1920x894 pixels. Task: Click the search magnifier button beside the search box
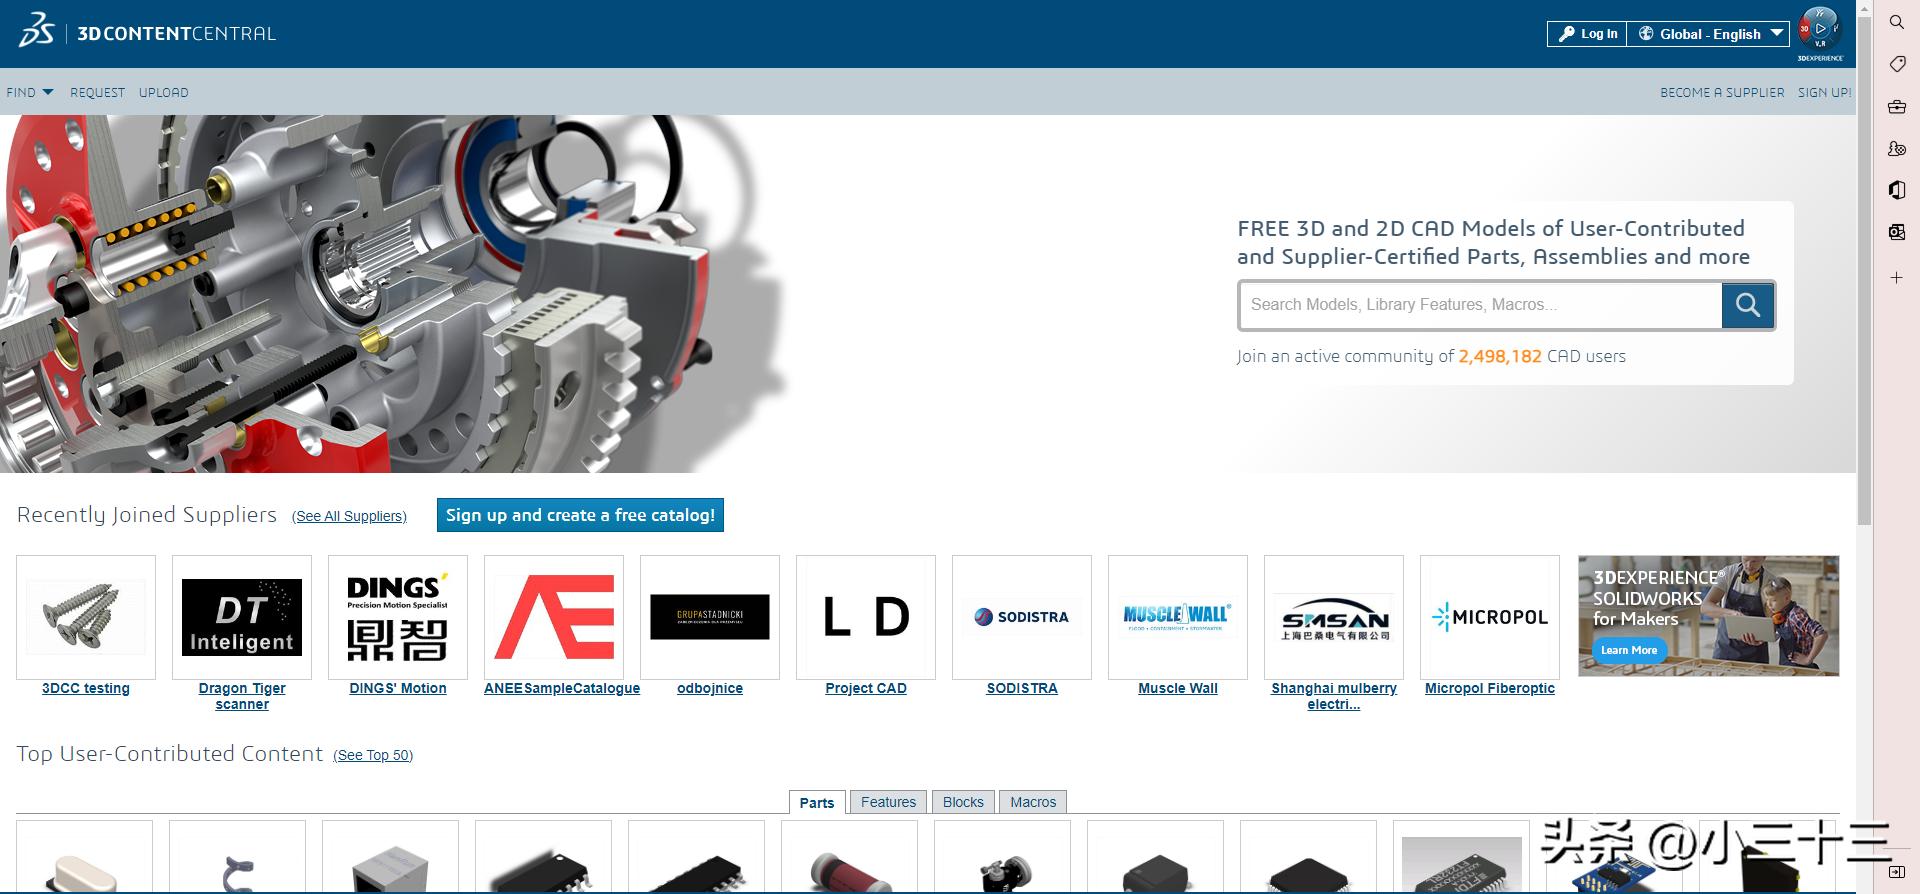coord(1747,305)
